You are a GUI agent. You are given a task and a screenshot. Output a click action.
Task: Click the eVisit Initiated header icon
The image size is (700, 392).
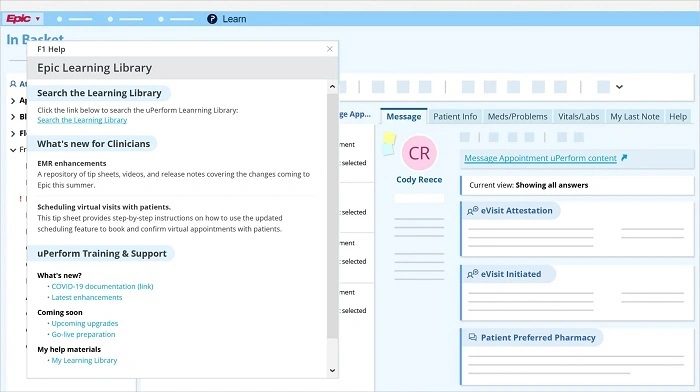[473, 274]
